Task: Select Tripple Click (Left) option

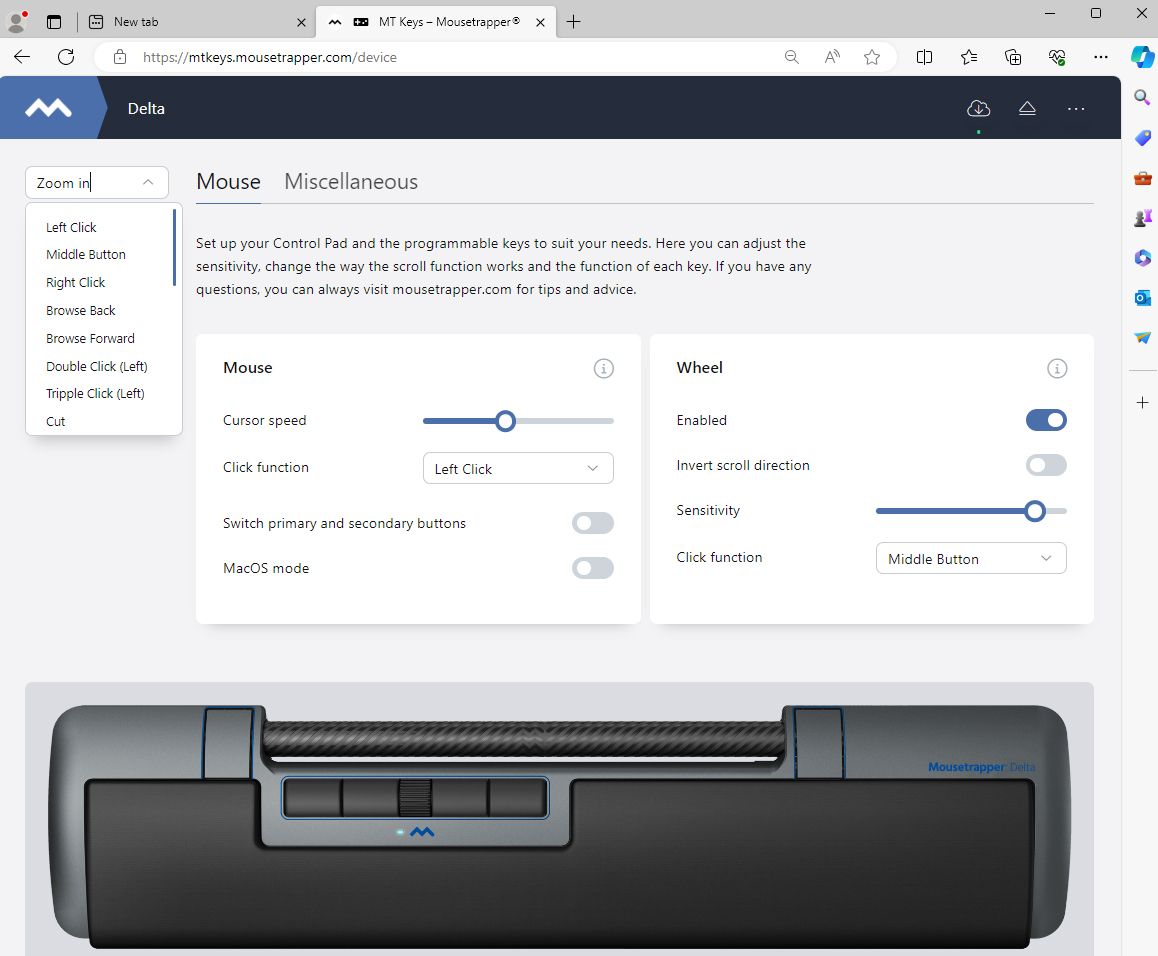Action: [x=95, y=394]
